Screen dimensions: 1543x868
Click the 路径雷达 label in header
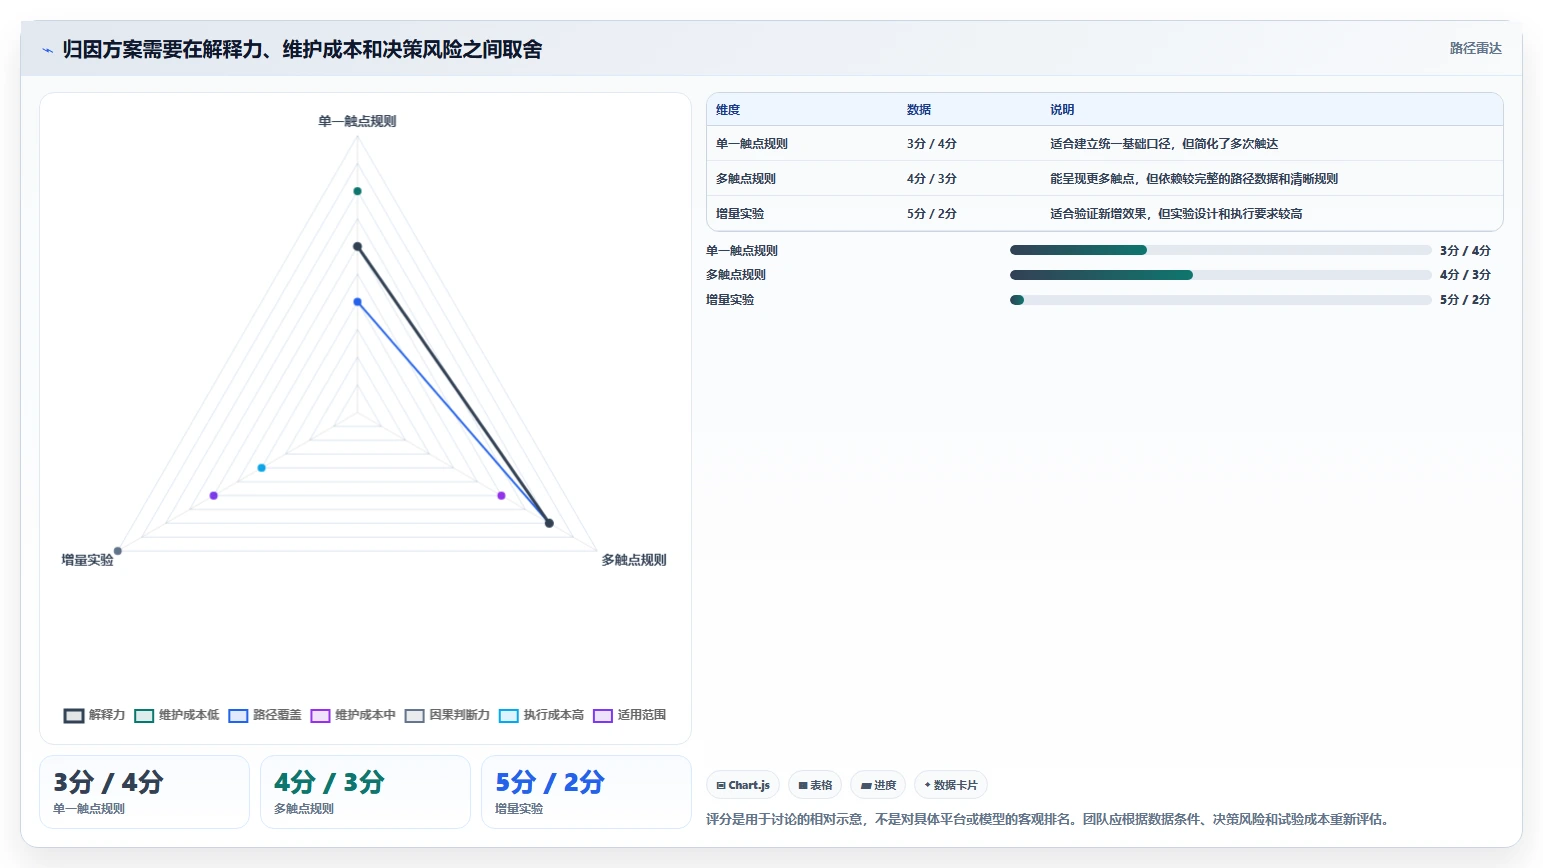pyautogui.click(x=1476, y=48)
